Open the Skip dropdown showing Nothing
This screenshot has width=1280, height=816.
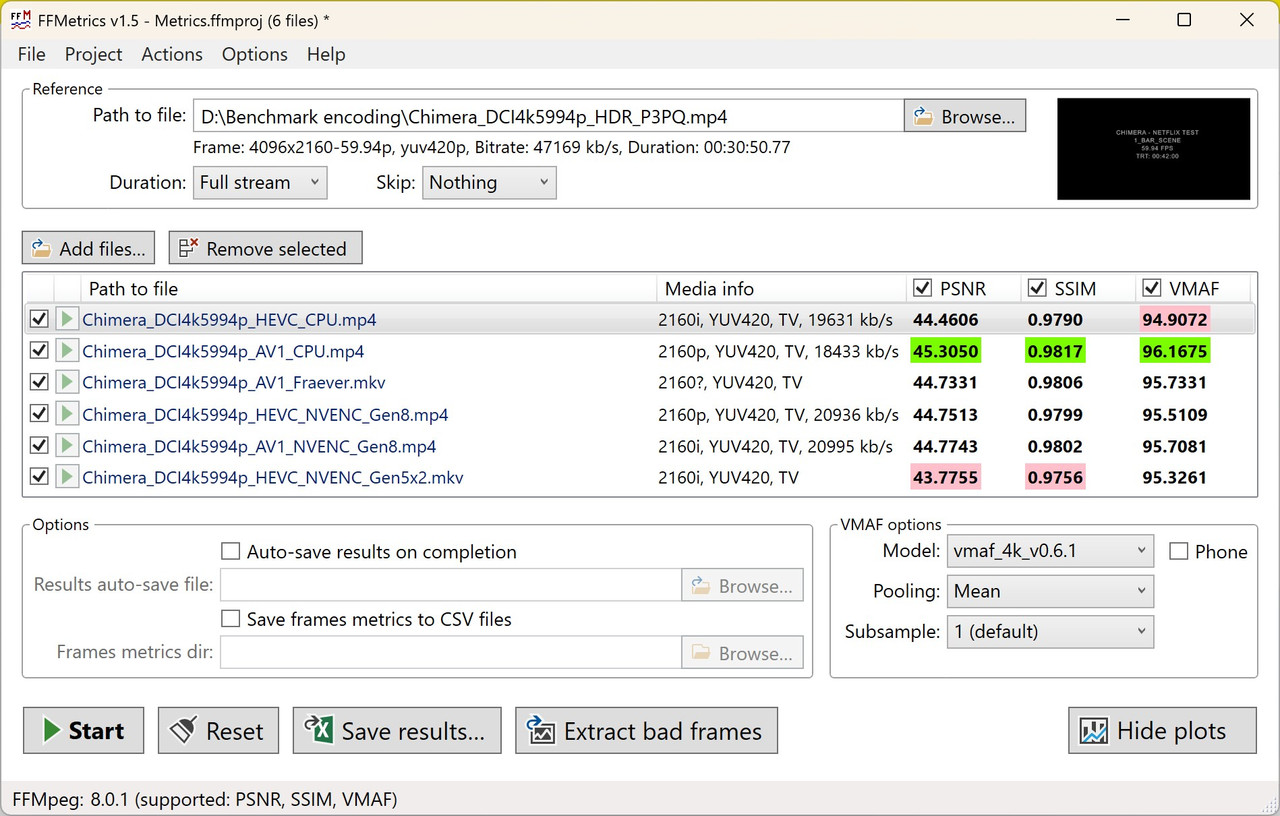[489, 182]
